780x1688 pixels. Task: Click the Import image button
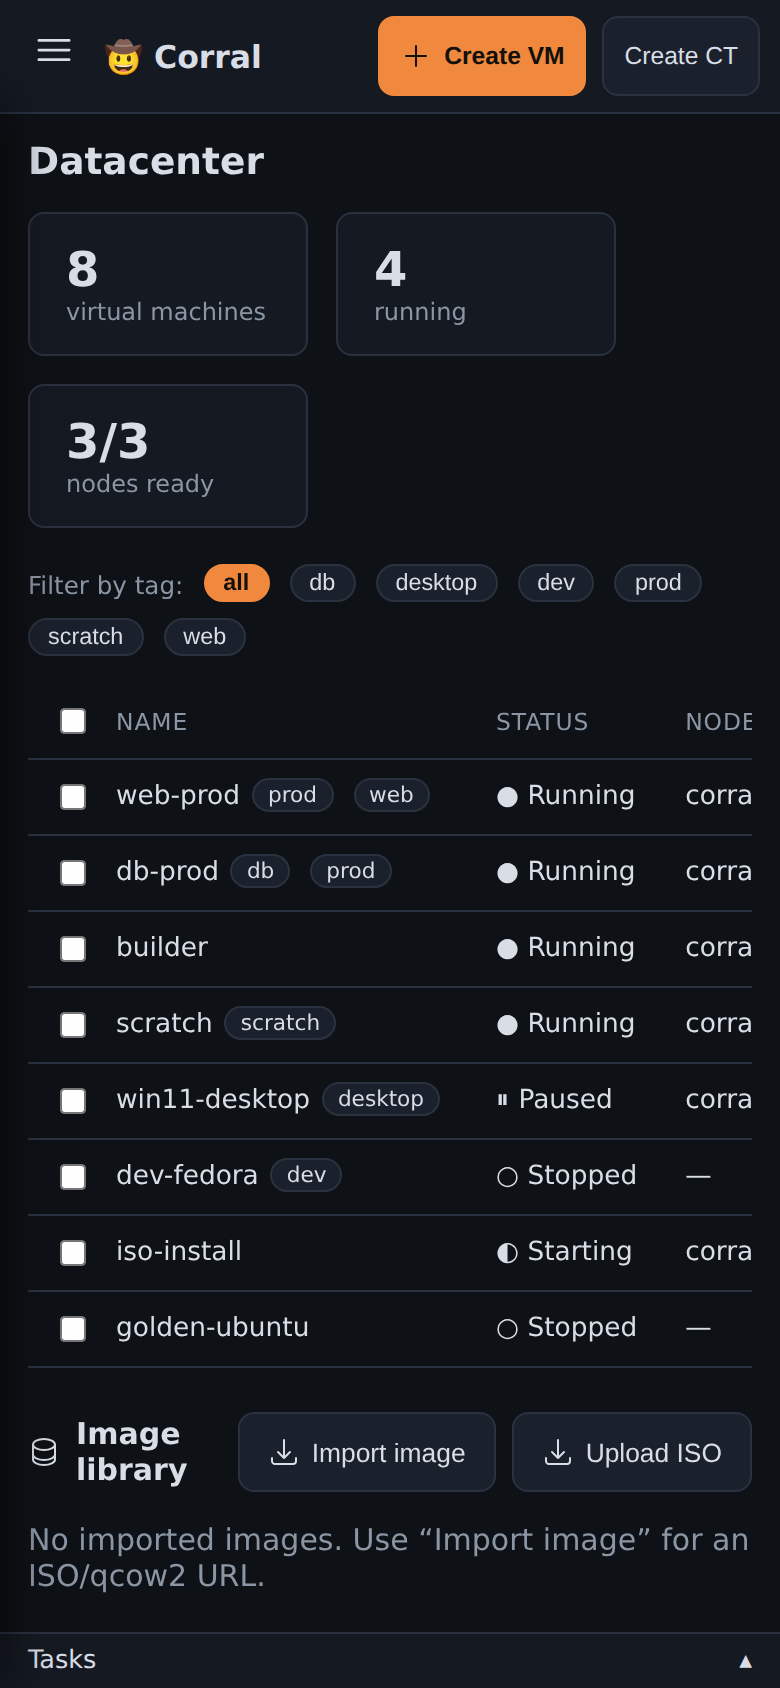click(x=367, y=1452)
